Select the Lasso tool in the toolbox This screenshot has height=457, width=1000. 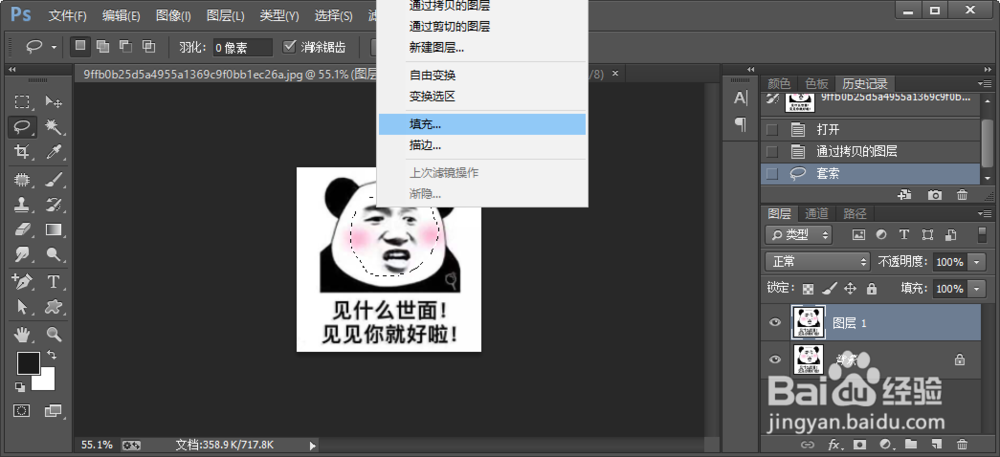tap(22, 127)
